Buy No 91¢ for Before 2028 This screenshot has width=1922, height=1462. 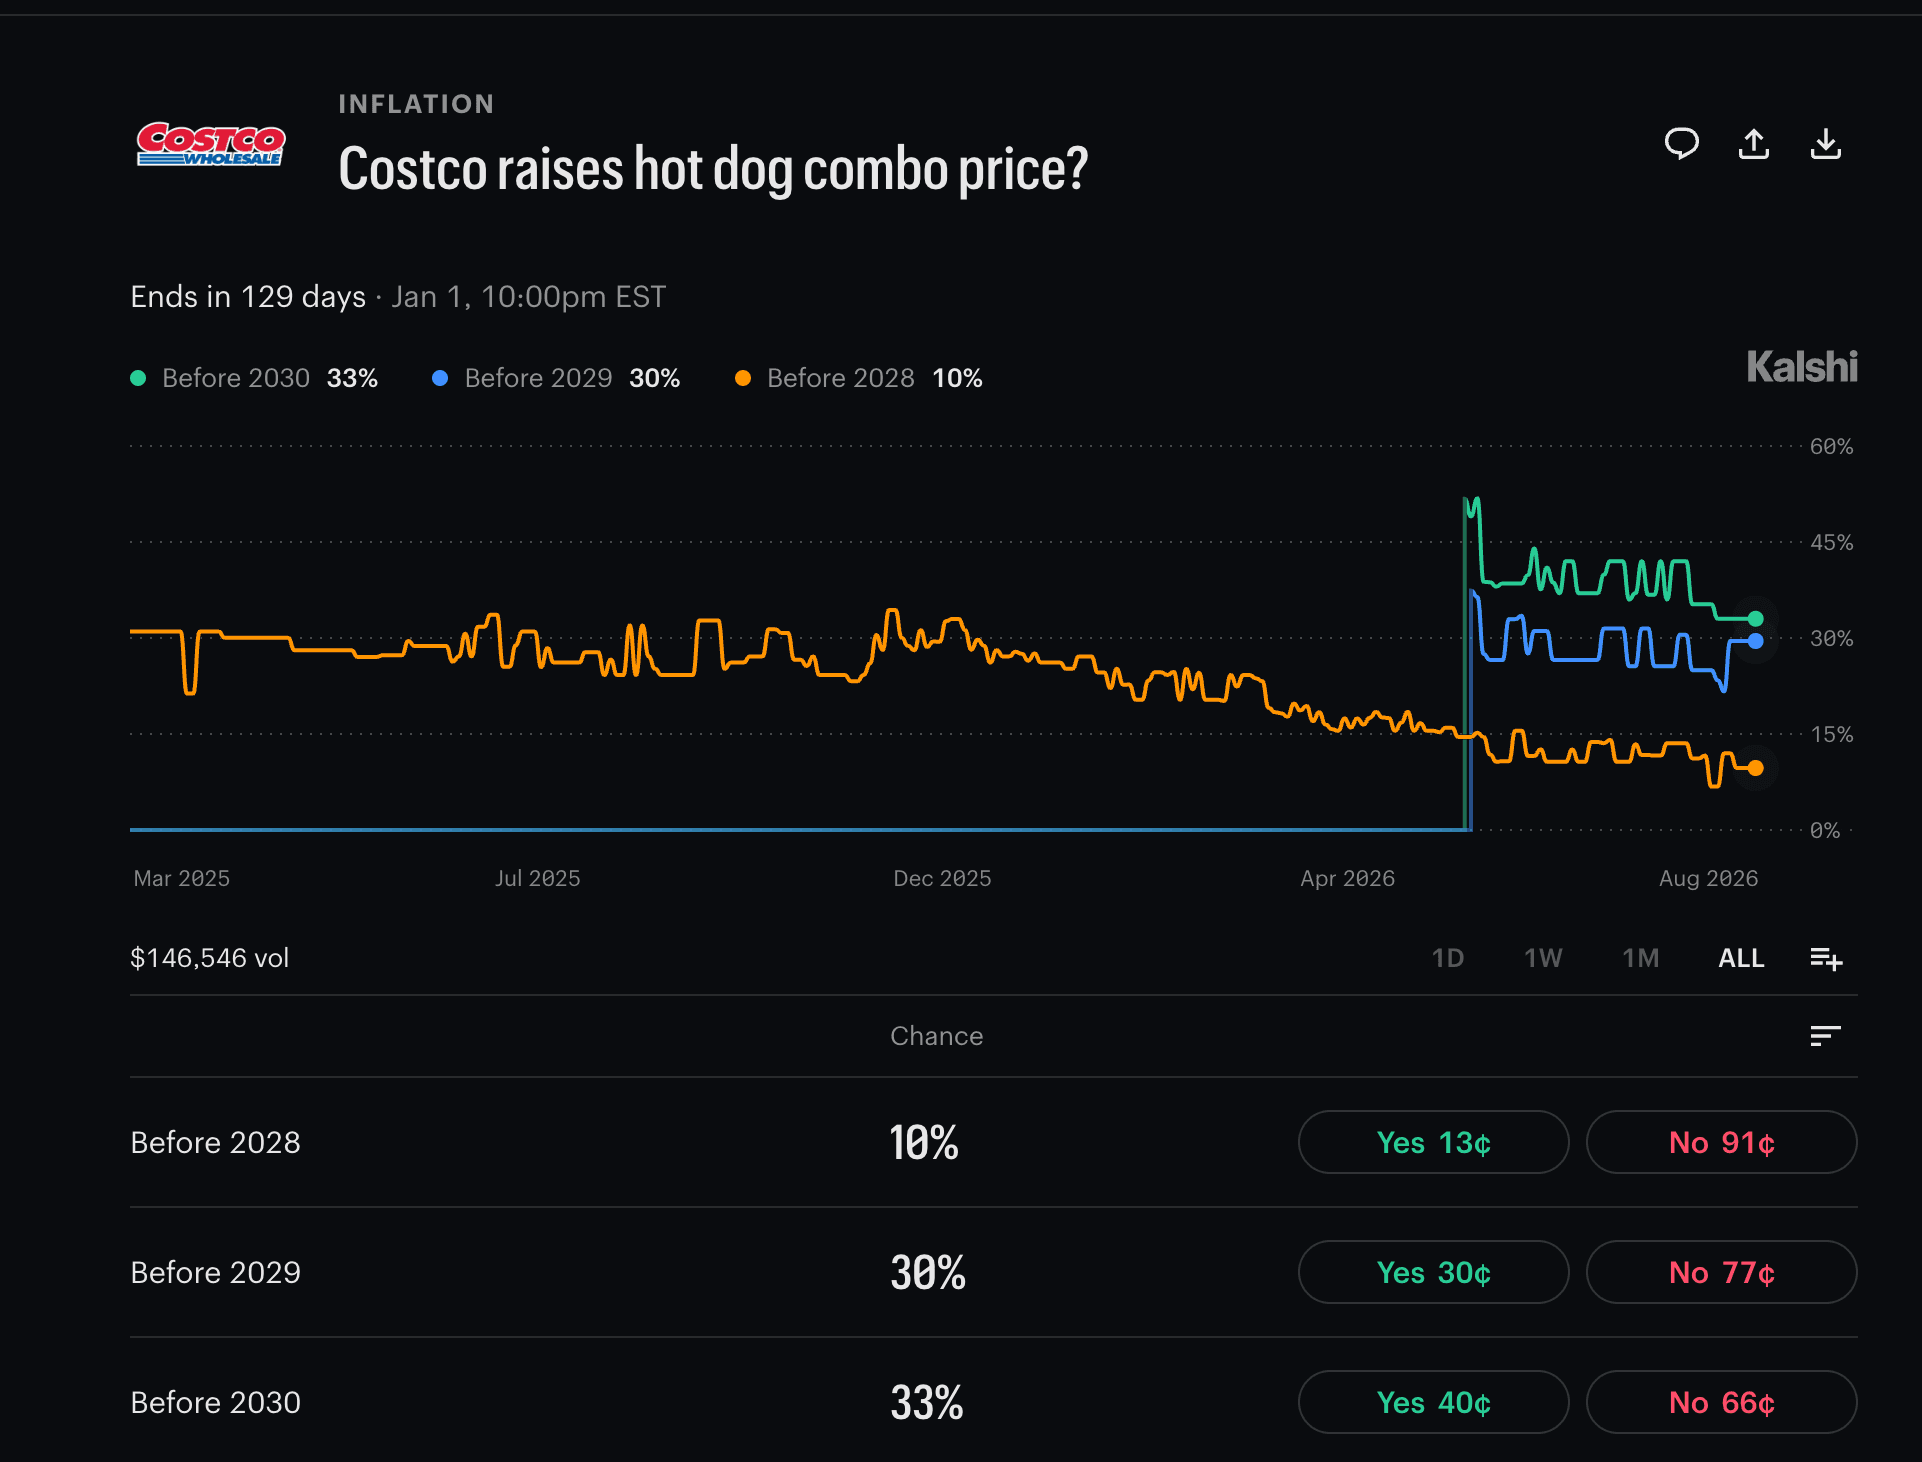[1721, 1142]
